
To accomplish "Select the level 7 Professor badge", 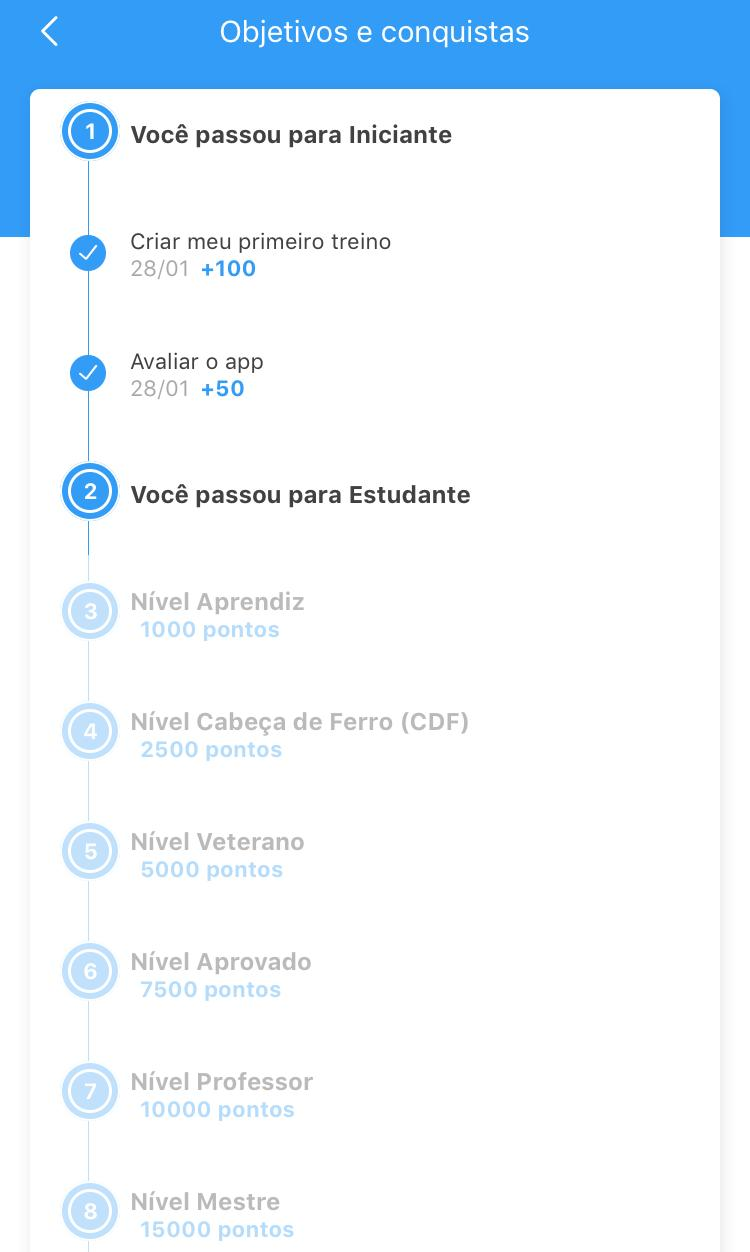I will (90, 1091).
